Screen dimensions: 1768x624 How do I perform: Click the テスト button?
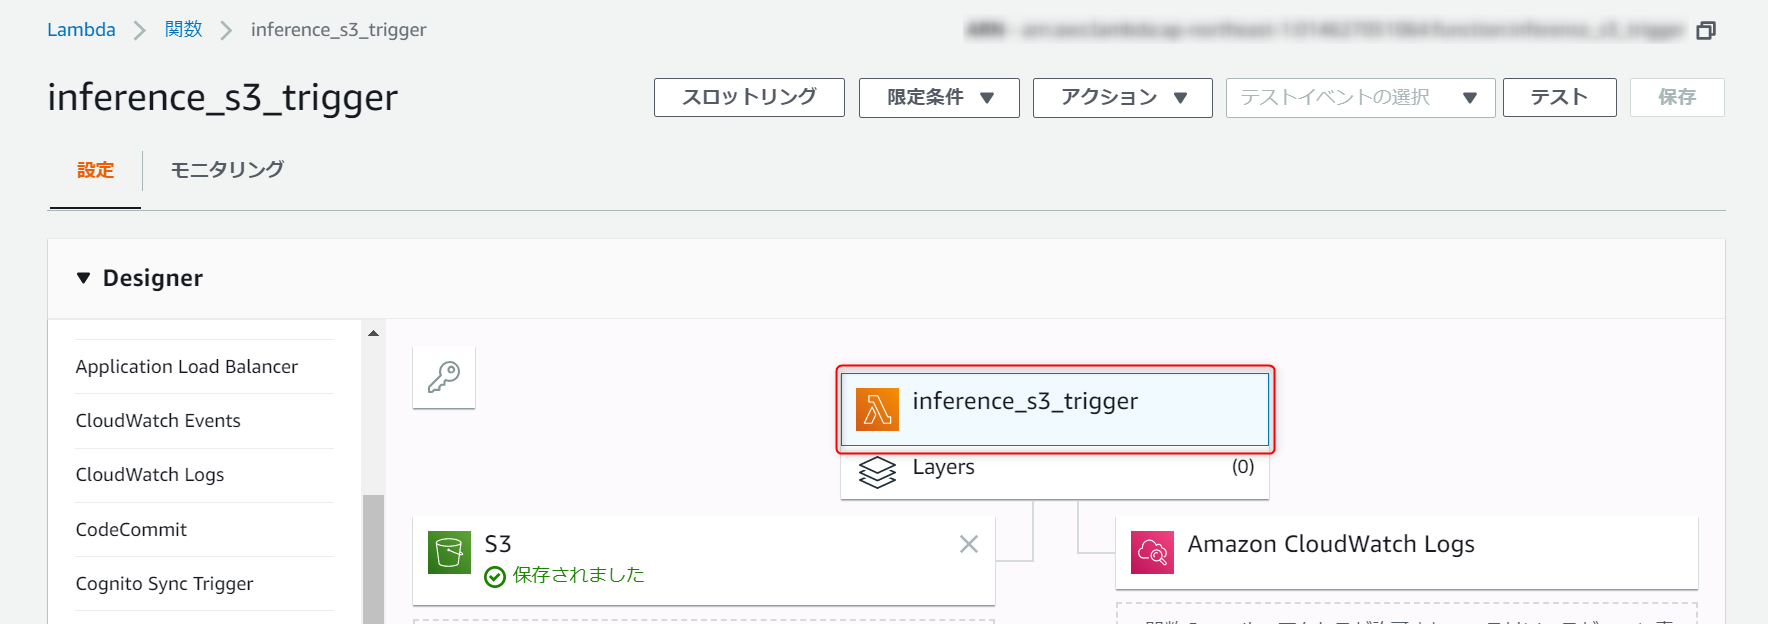pyautogui.click(x=1559, y=98)
